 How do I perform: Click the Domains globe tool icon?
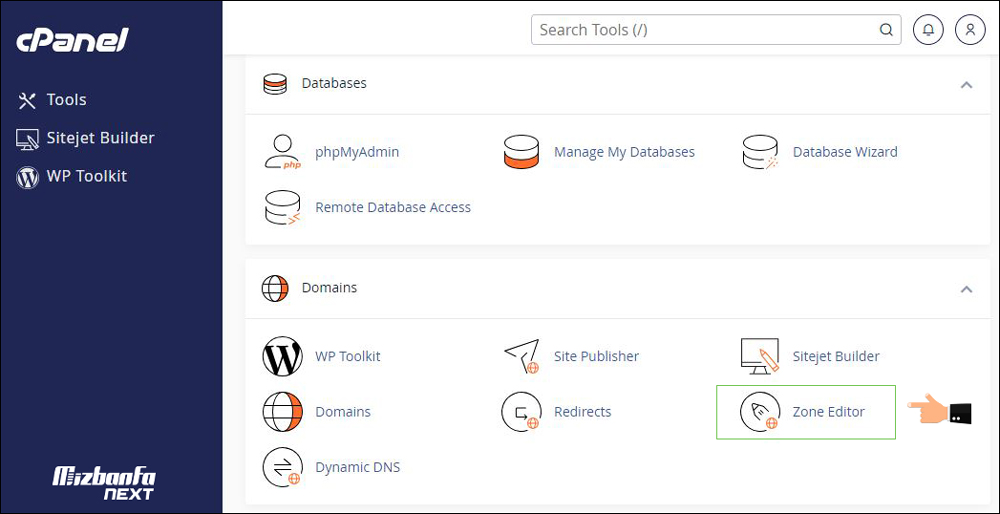click(283, 412)
